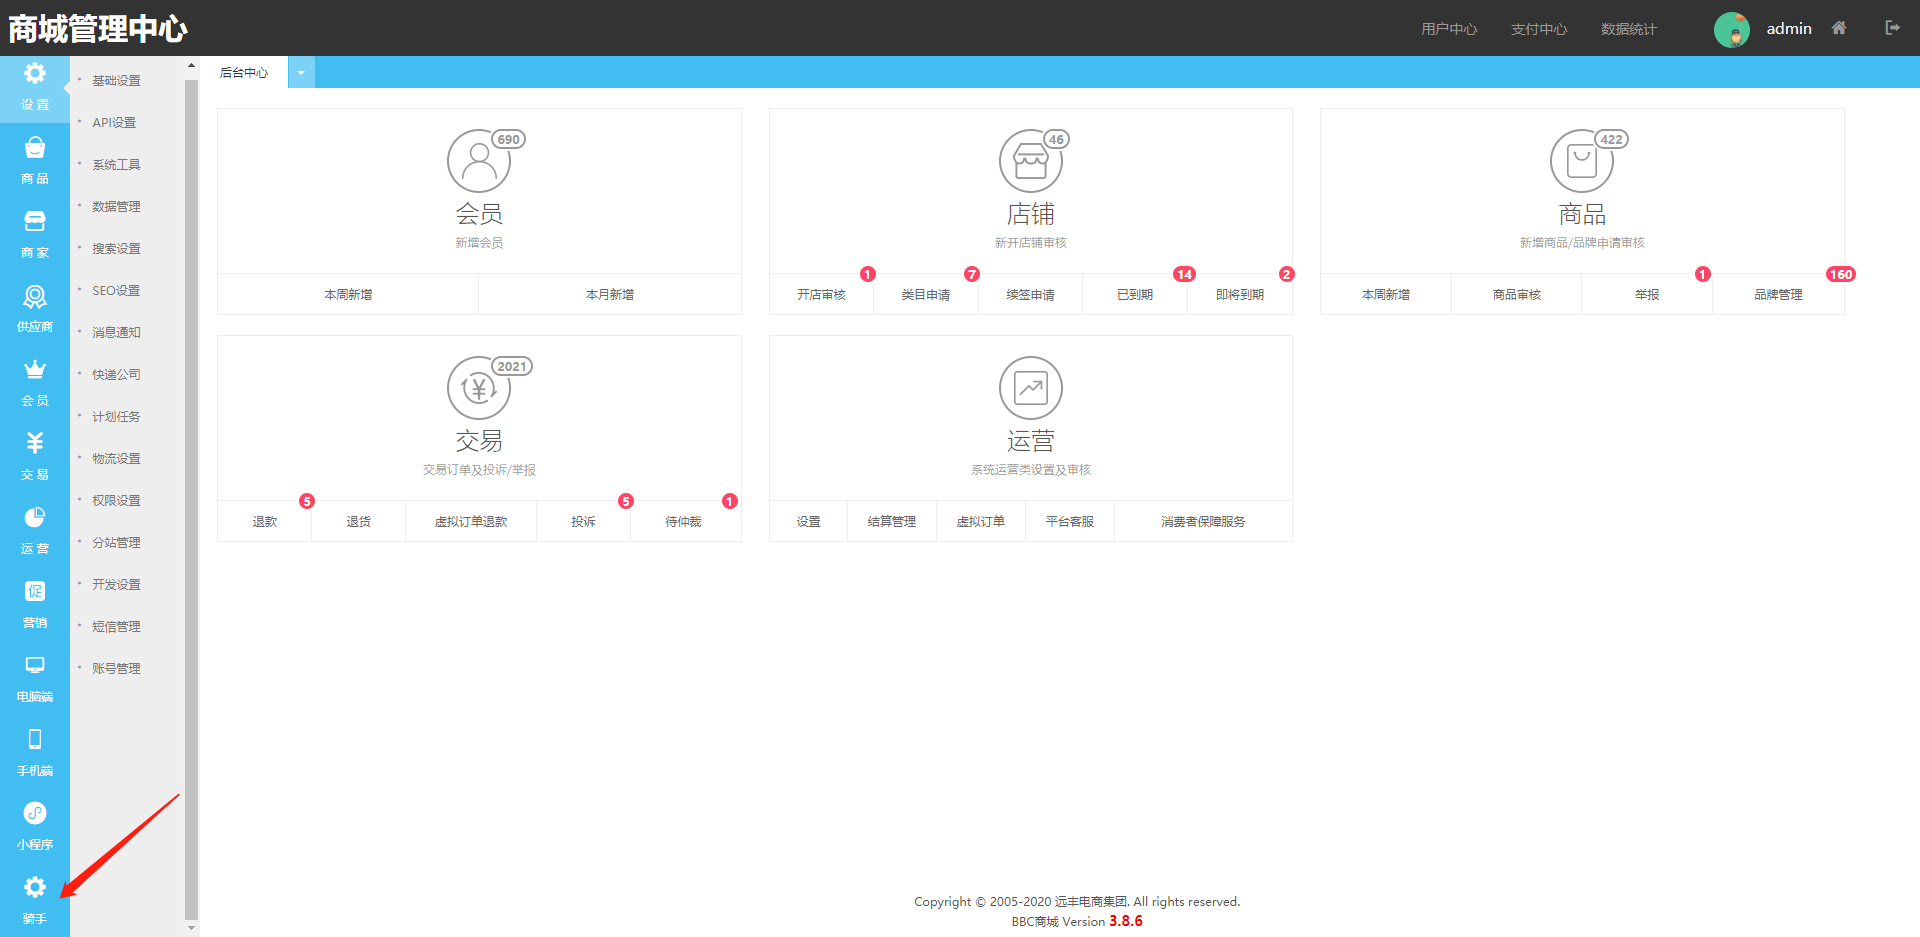Open 计划任务 menu item

coord(117,417)
